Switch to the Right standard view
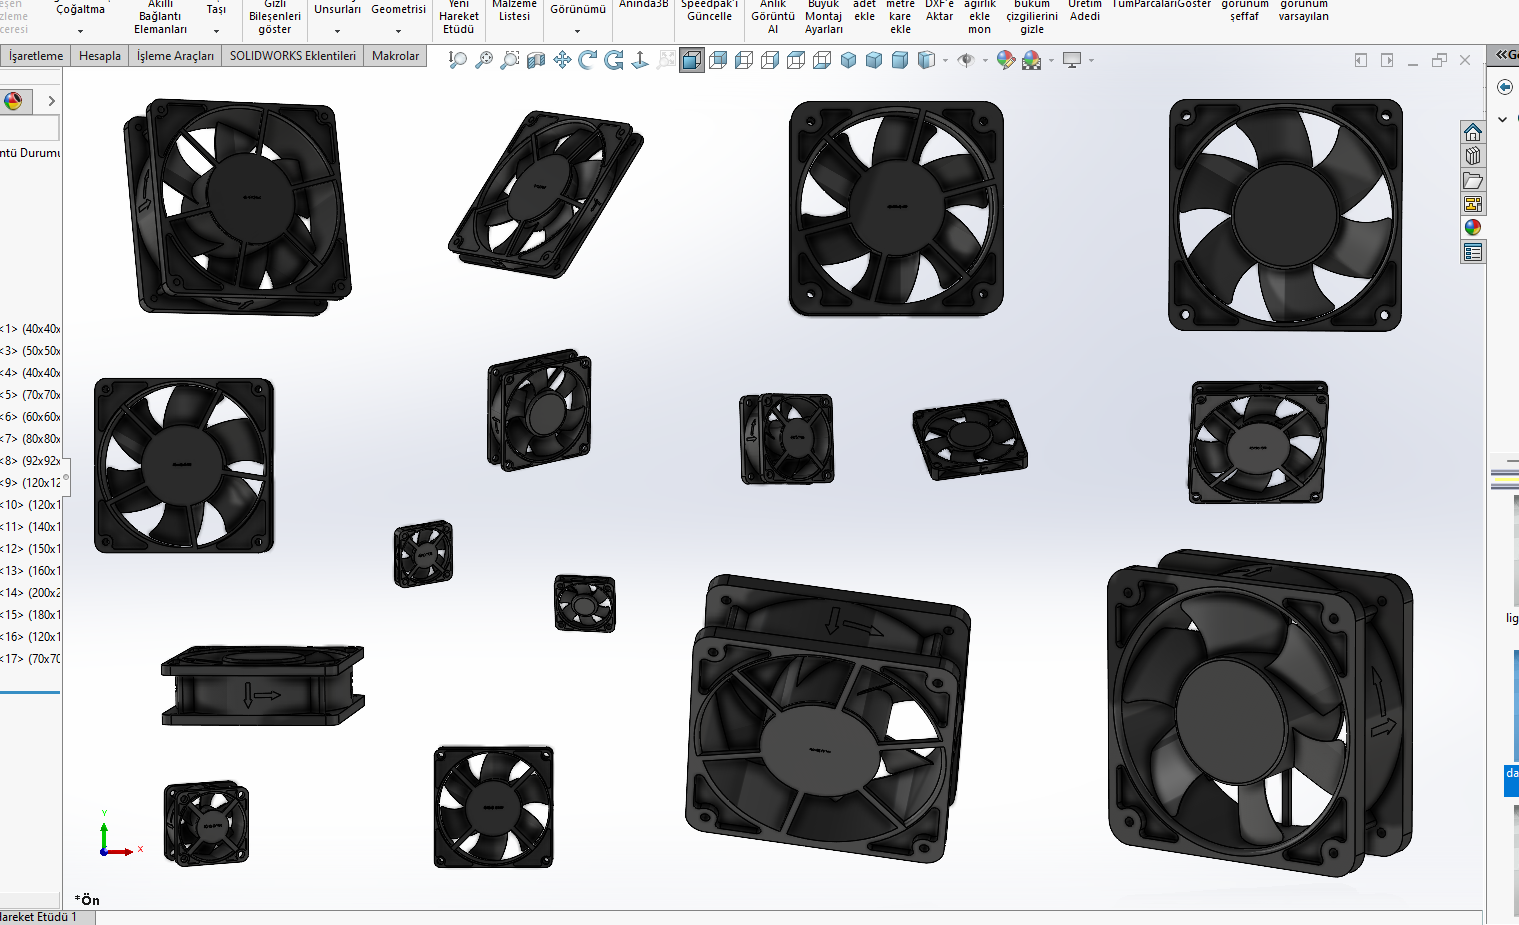The height and width of the screenshot is (925, 1519). [770, 60]
